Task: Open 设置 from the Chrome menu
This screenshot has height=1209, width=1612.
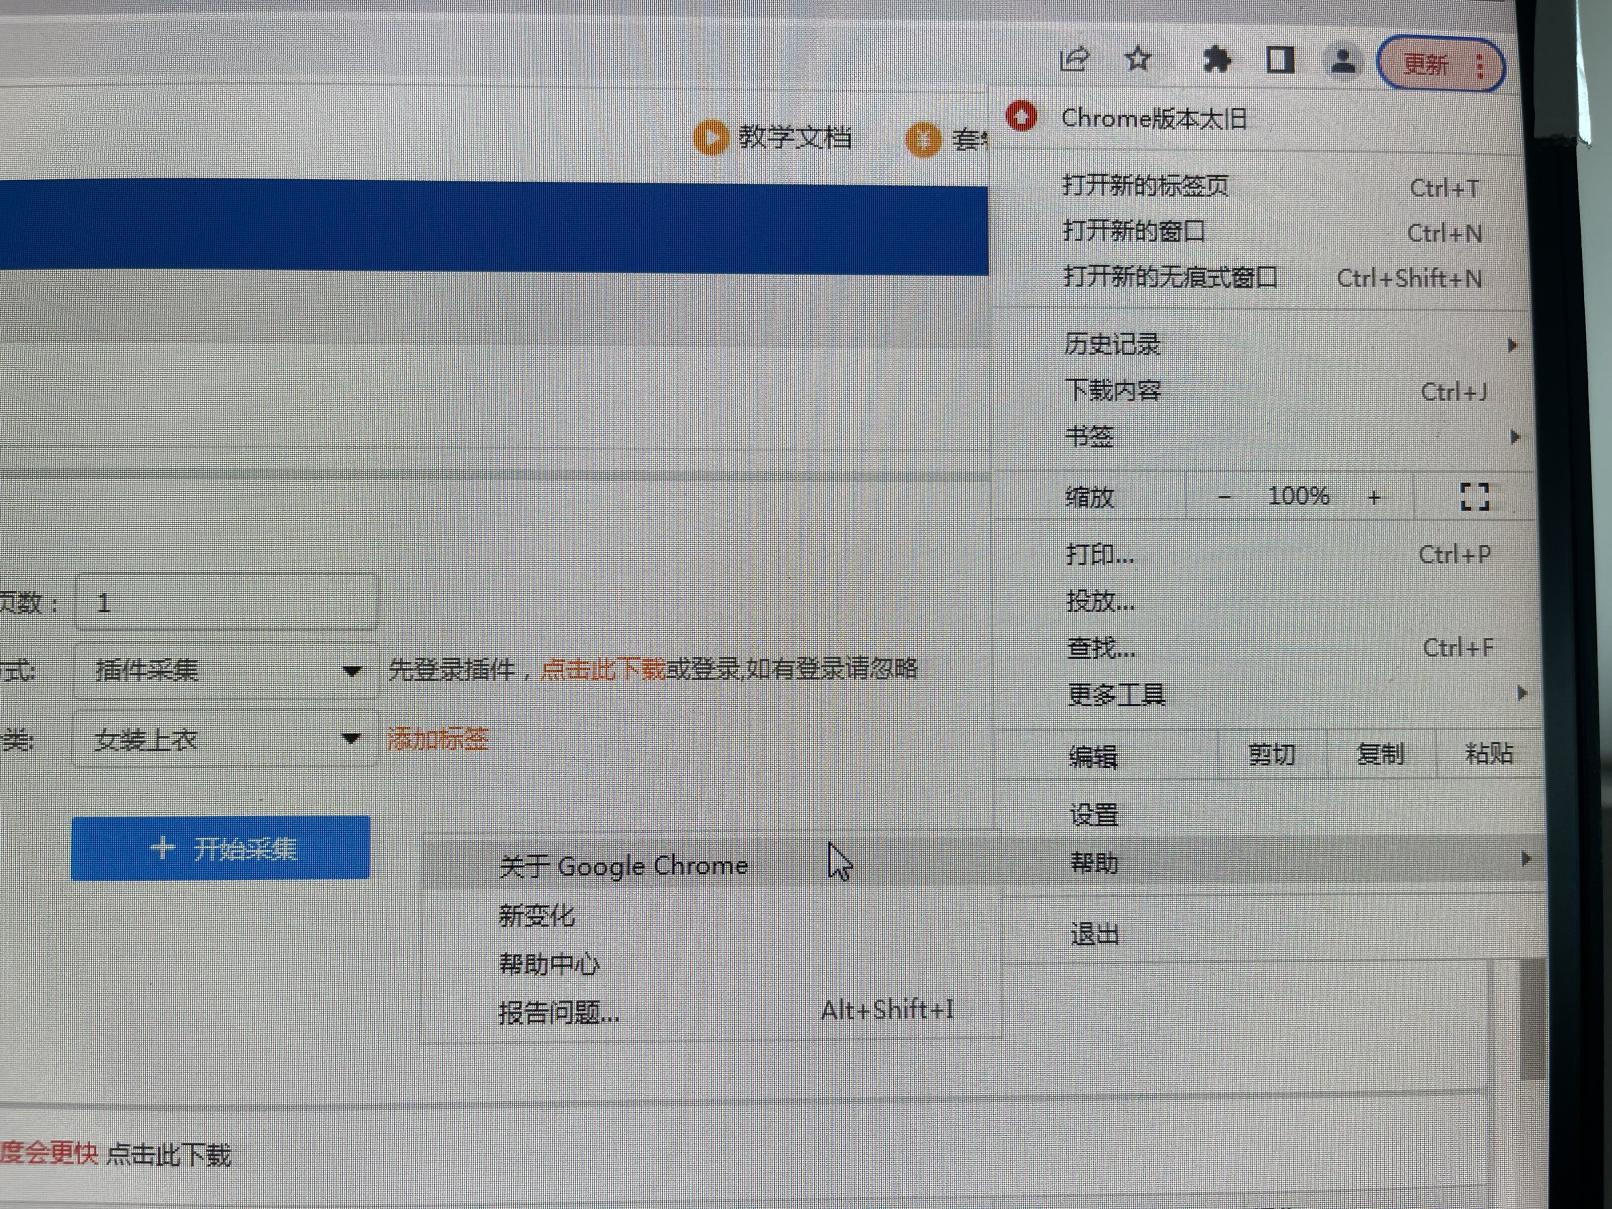Action: 1270,815
